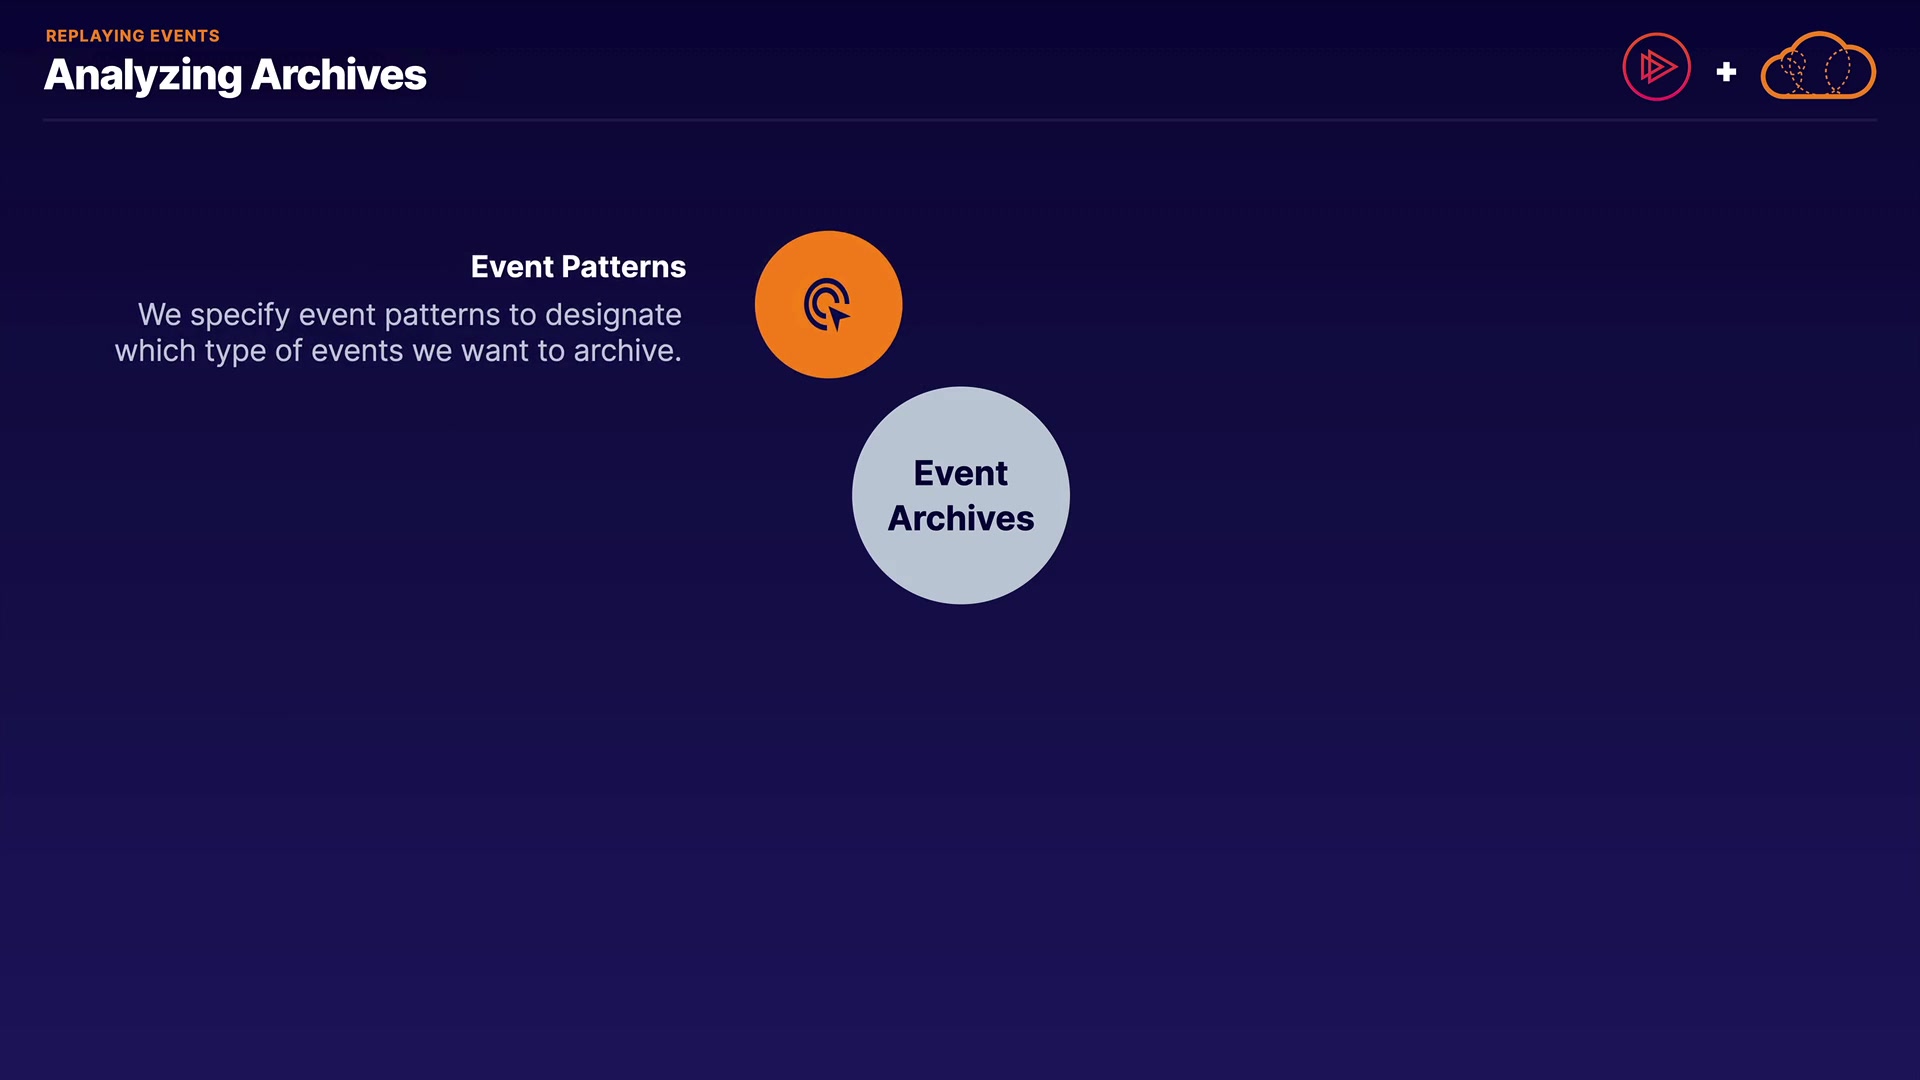Click the white plus sign between logos
1920x1080 pixels.
point(1726,72)
